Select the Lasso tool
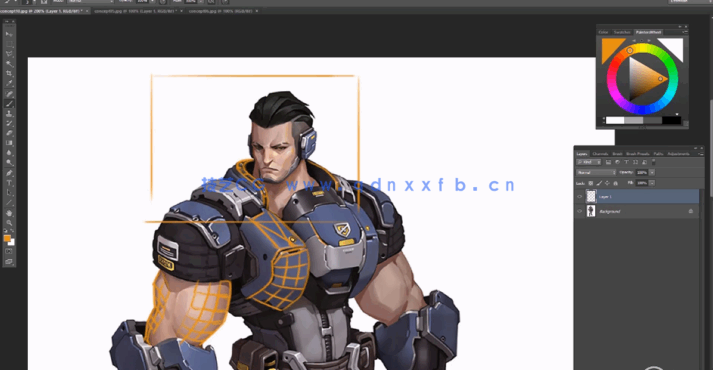713x370 pixels. click(x=9, y=54)
